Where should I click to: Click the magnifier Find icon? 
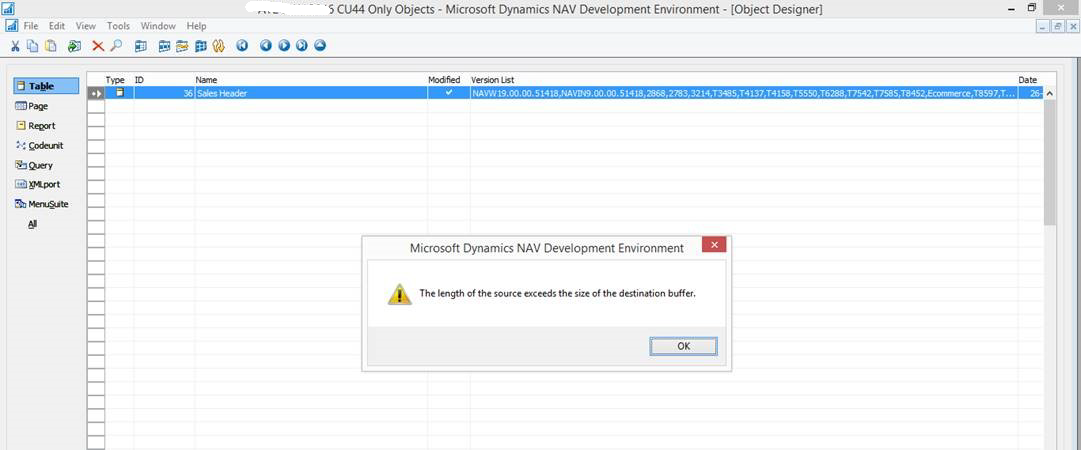pos(116,46)
